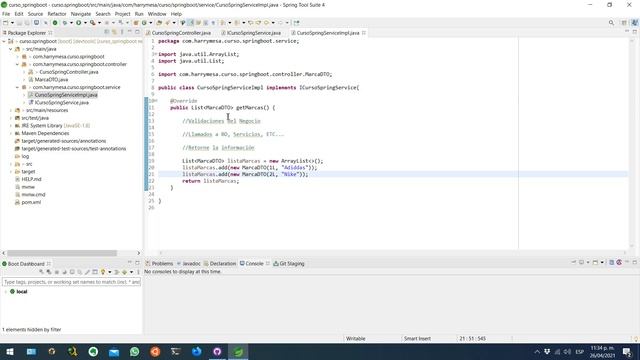Click the first Boot Dashboard toolbar icon
This screenshot has height=360, width=640.
41,271
